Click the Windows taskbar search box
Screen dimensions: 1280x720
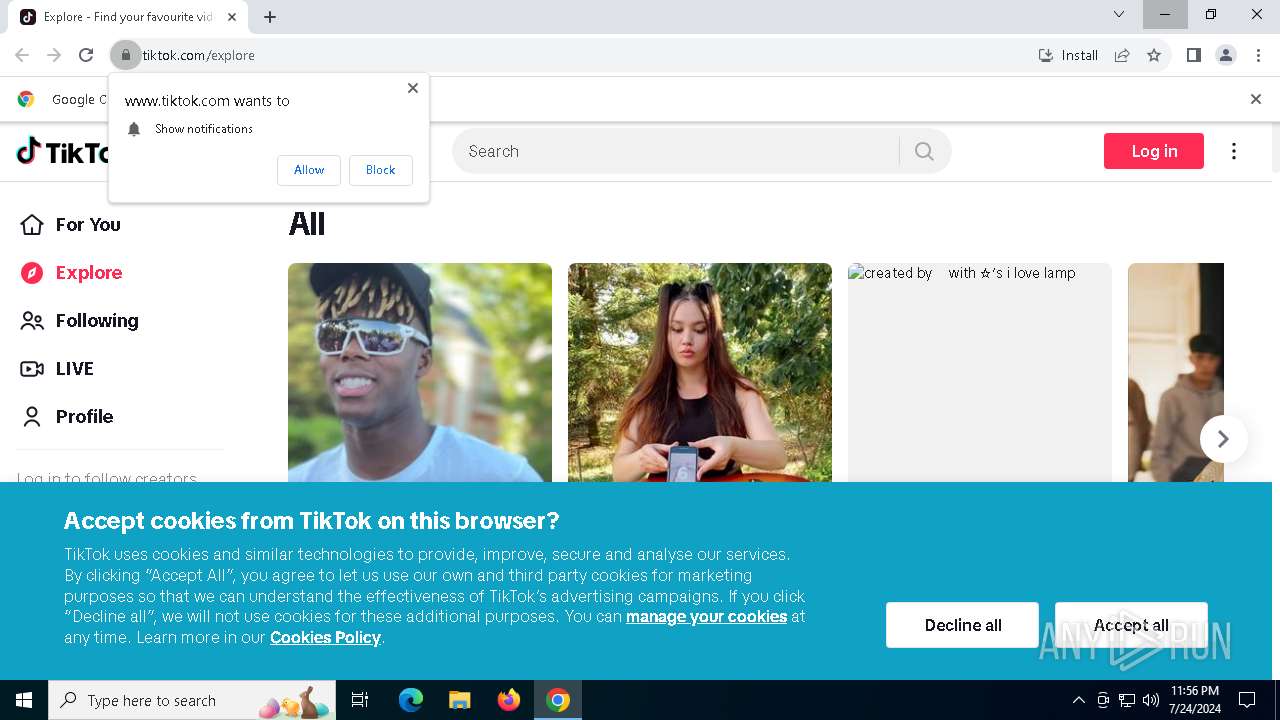[x=192, y=700]
